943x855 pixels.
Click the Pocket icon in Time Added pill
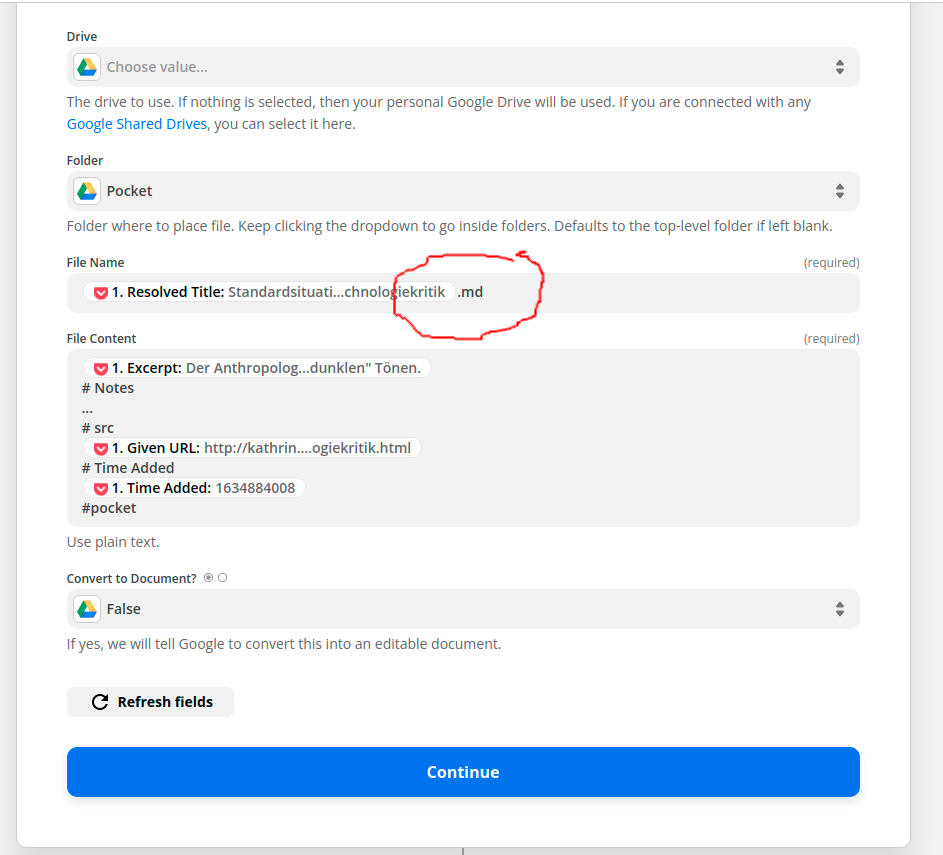tap(101, 488)
